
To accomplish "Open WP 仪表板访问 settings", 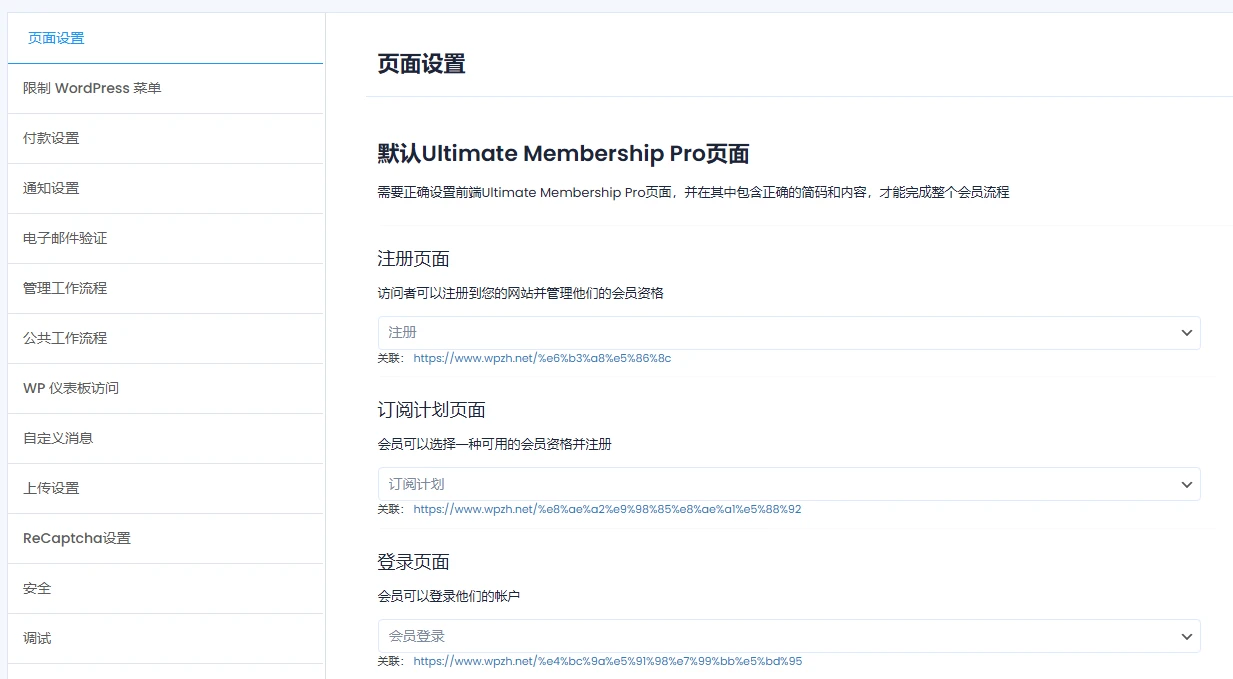I will [x=71, y=388].
